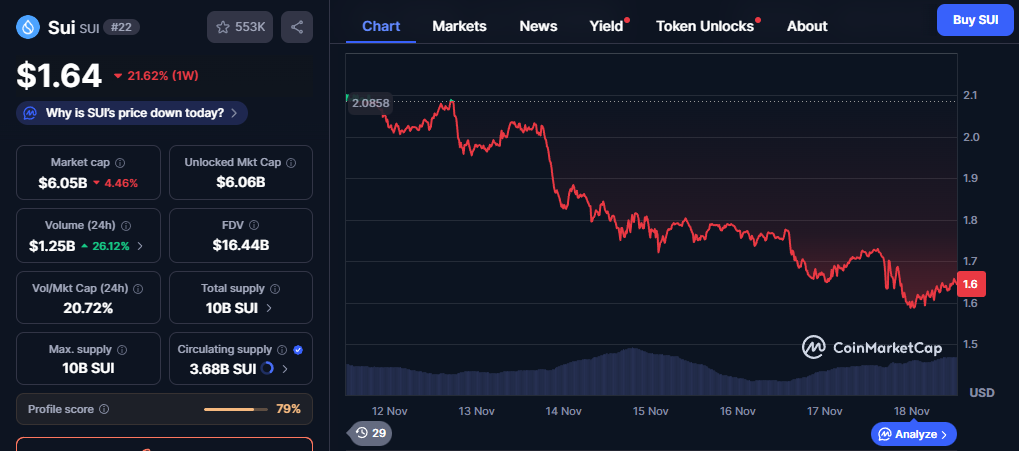Open the Token Unlocks tab
Image resolution: width=1019 pixels, height=451 pixels.
[705, 26]
